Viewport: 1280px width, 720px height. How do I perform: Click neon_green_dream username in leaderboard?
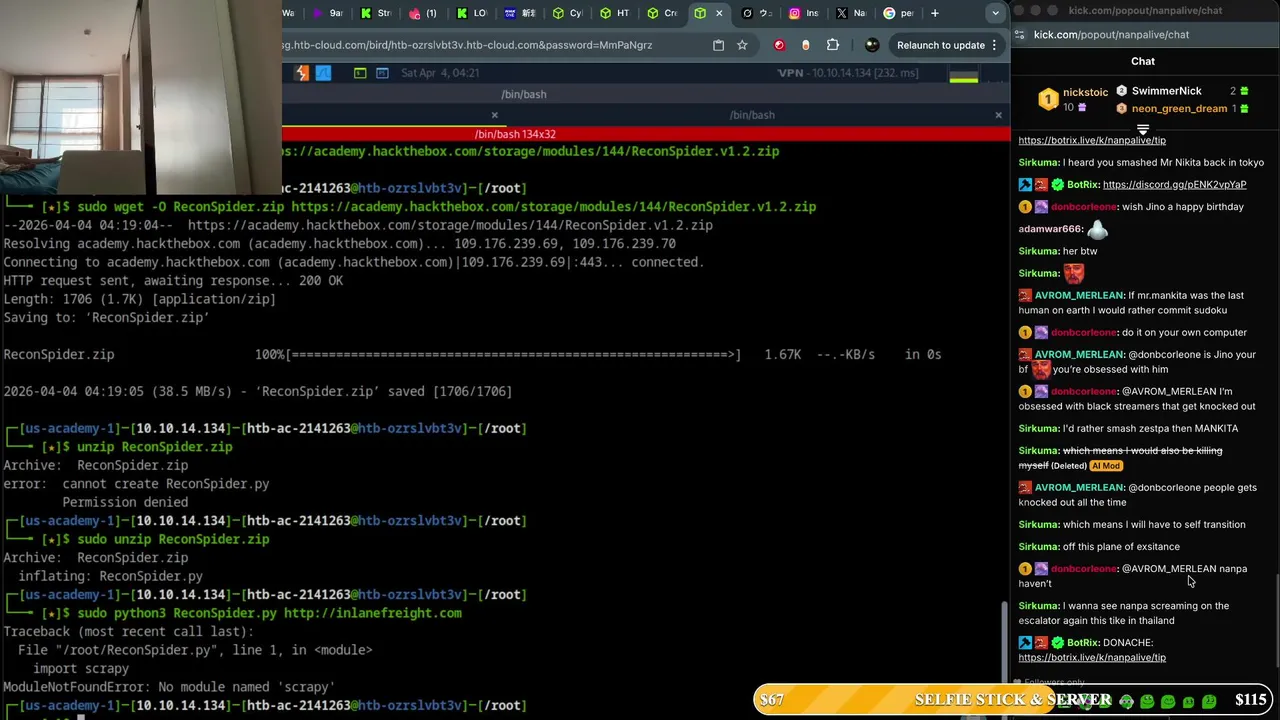pyautogui.click(x=1179, y=108)
